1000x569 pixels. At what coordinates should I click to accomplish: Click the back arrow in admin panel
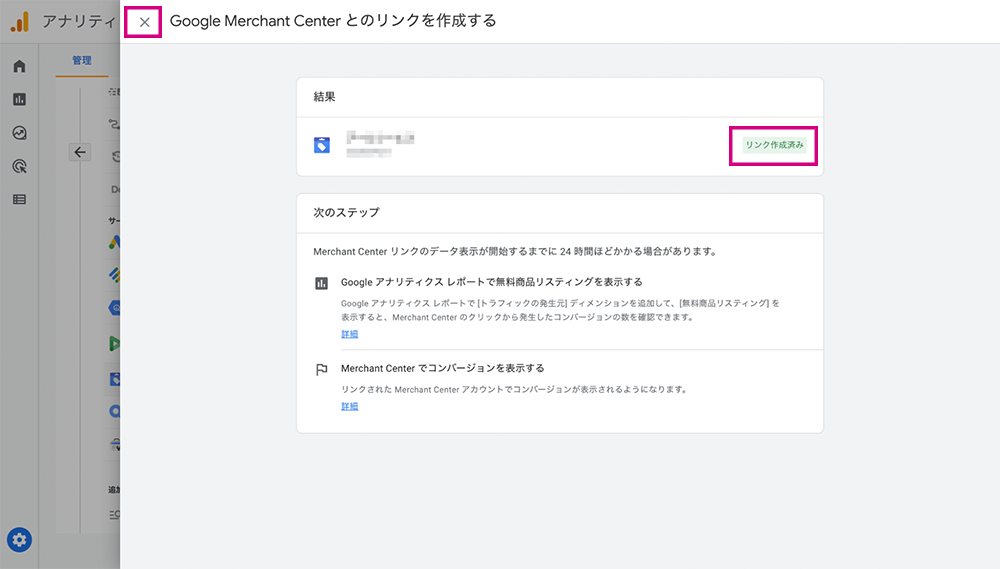(x=80, y=152)
